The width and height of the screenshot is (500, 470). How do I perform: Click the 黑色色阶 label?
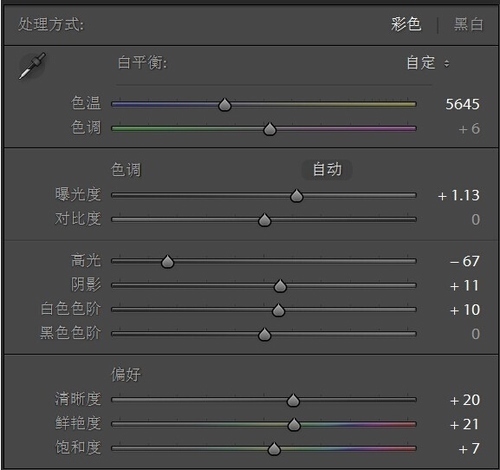tap(70, 333)
